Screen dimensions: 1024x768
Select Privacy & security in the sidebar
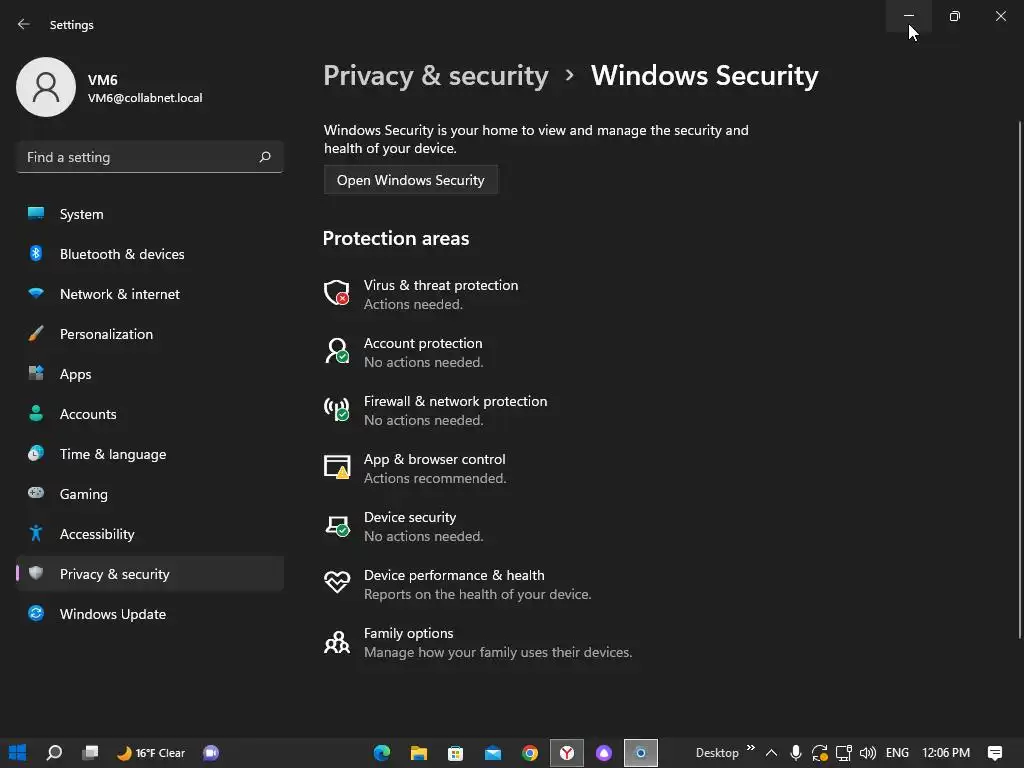point(150,574)
